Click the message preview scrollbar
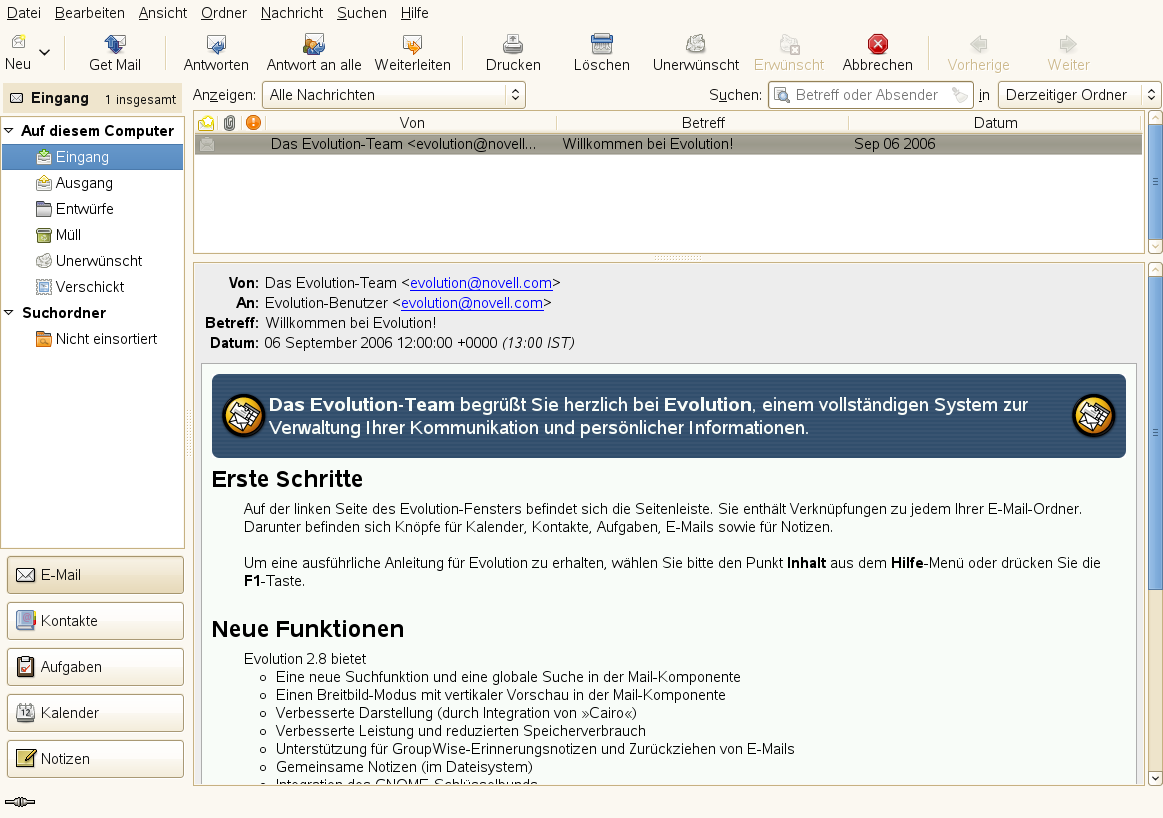 (1155, 433)
